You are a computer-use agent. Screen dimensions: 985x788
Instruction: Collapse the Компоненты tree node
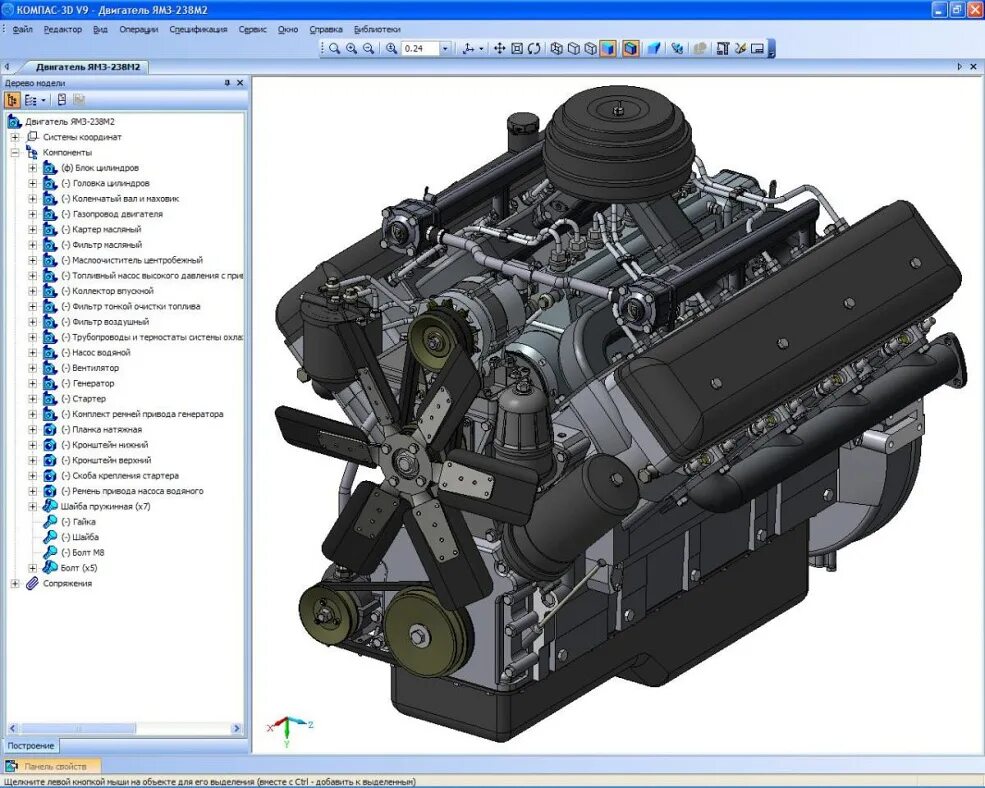point(15,153)
